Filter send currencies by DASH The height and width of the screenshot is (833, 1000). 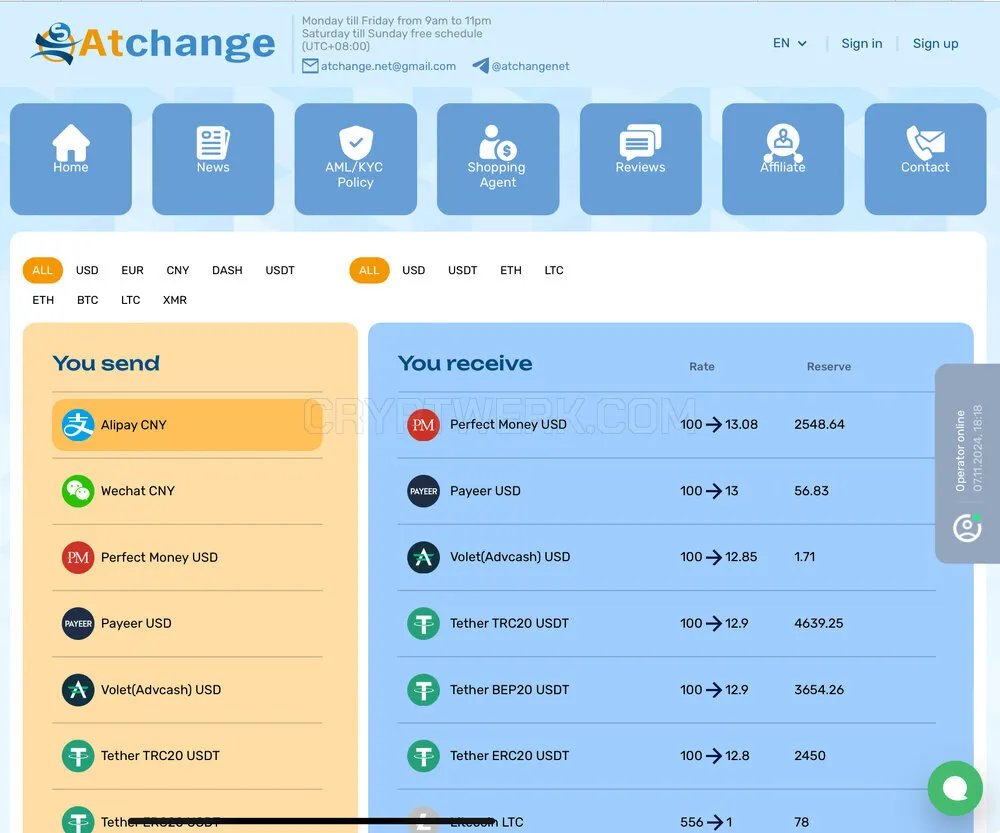tap(227, 270)
